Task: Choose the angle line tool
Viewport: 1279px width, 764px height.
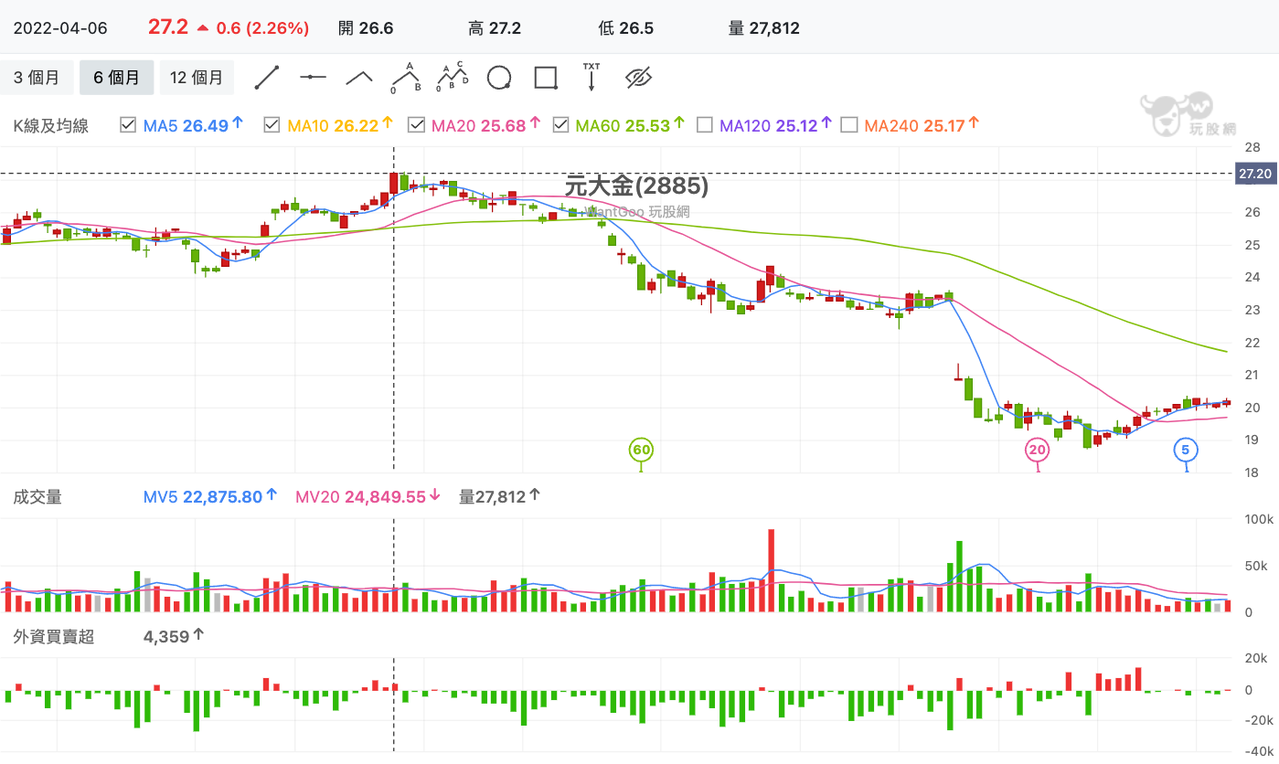Action: click(359, 77)
